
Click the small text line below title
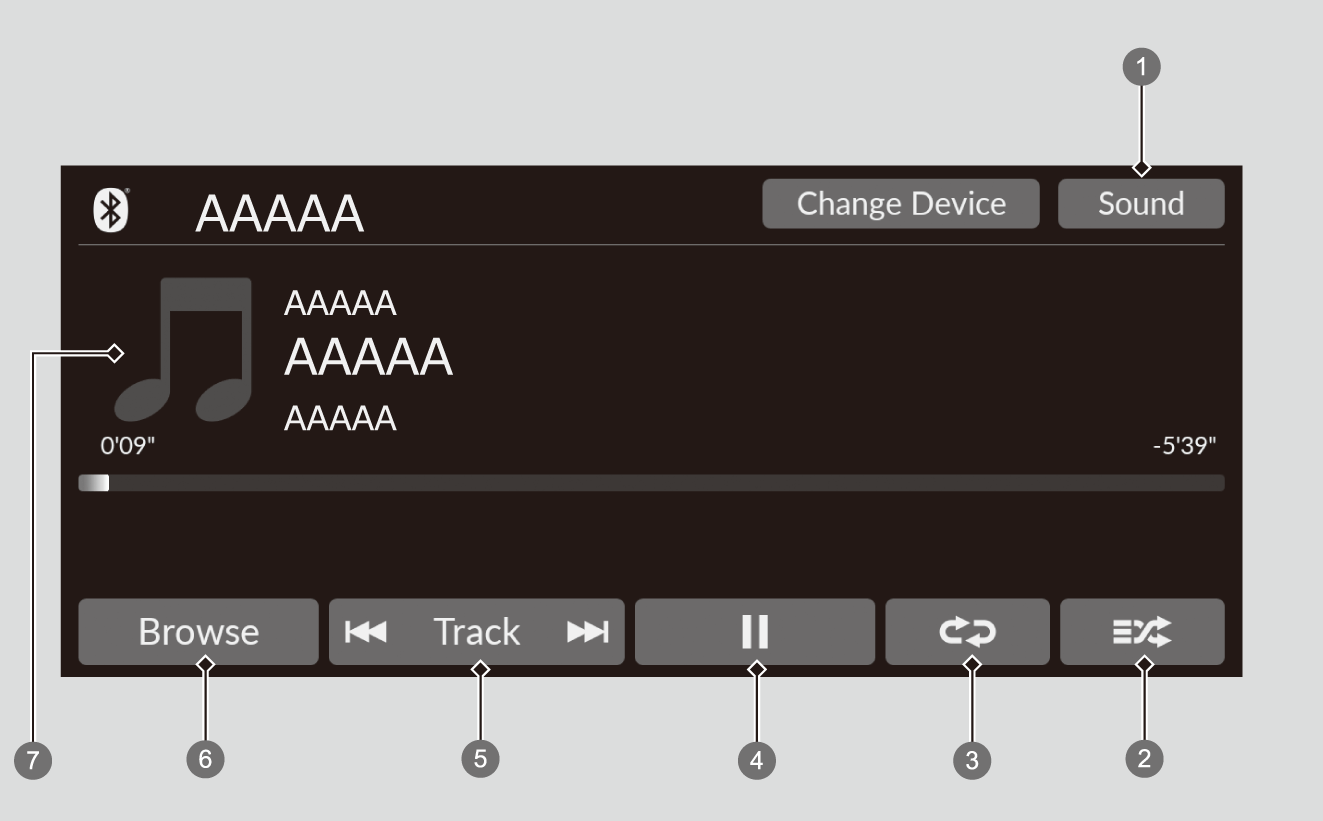(340, 420)
